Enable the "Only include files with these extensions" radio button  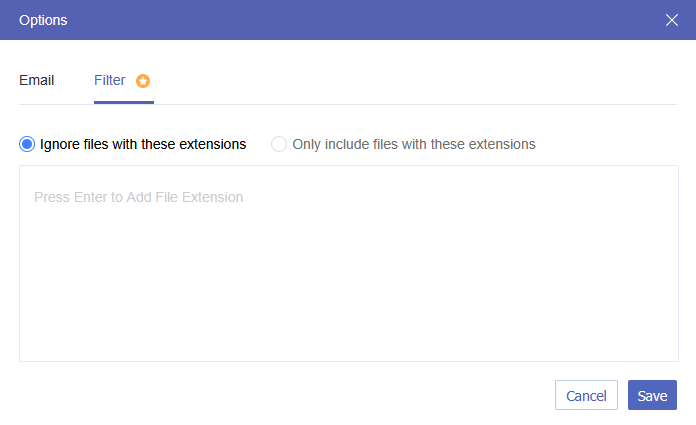click(279, 144)
